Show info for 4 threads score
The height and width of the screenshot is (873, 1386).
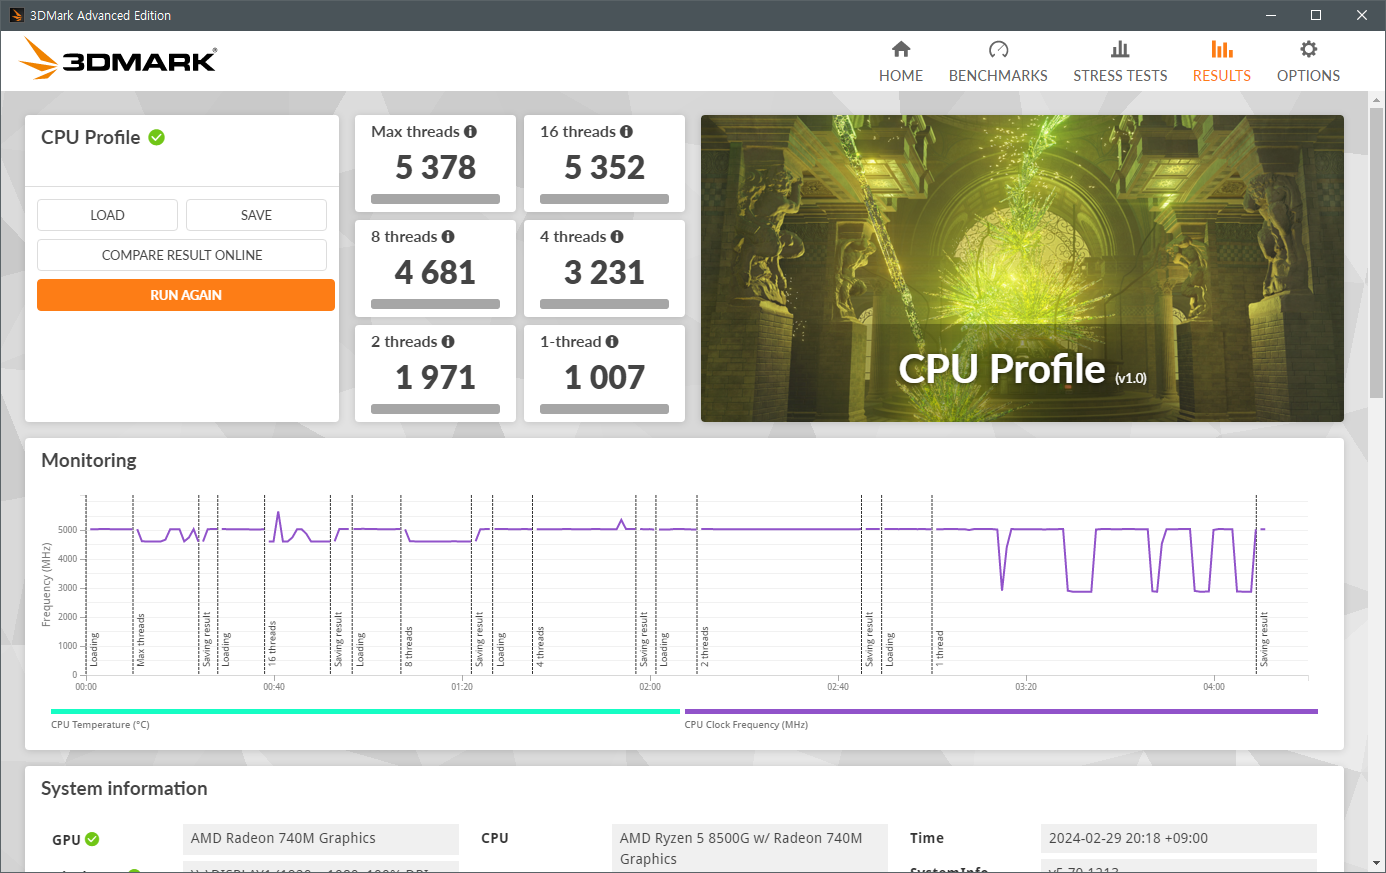pyautogui.click(x=617, y=237)
